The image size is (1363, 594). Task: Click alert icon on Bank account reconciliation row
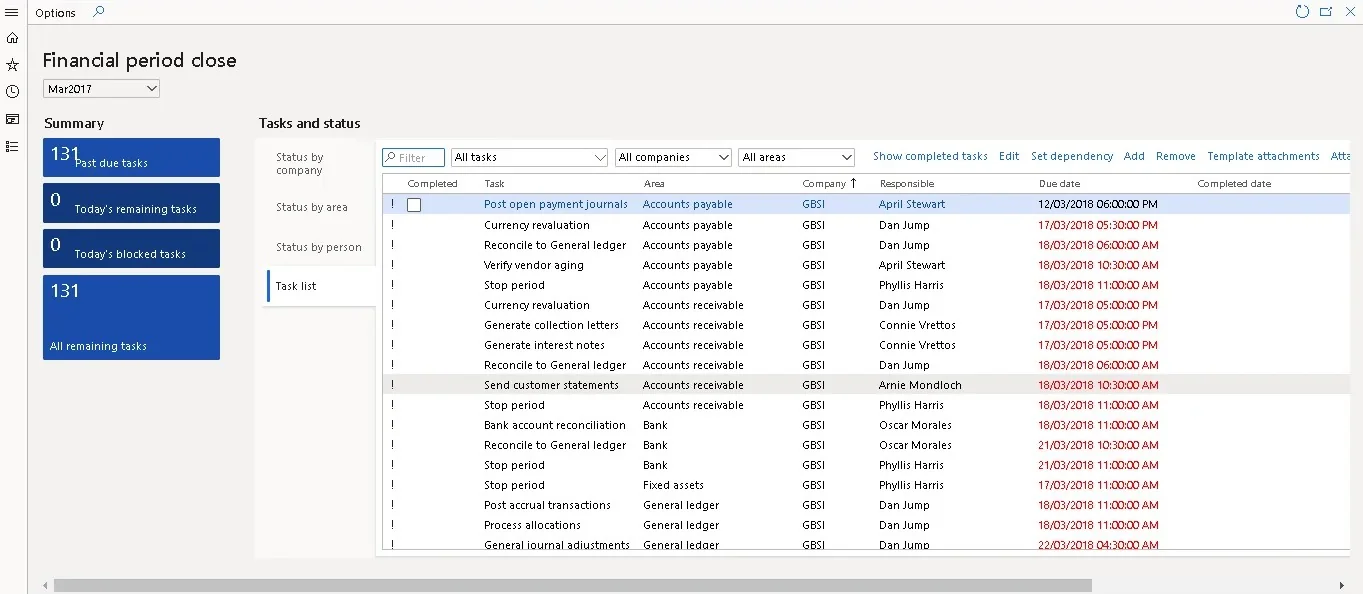pyautogui.click(x=392, y=425)
